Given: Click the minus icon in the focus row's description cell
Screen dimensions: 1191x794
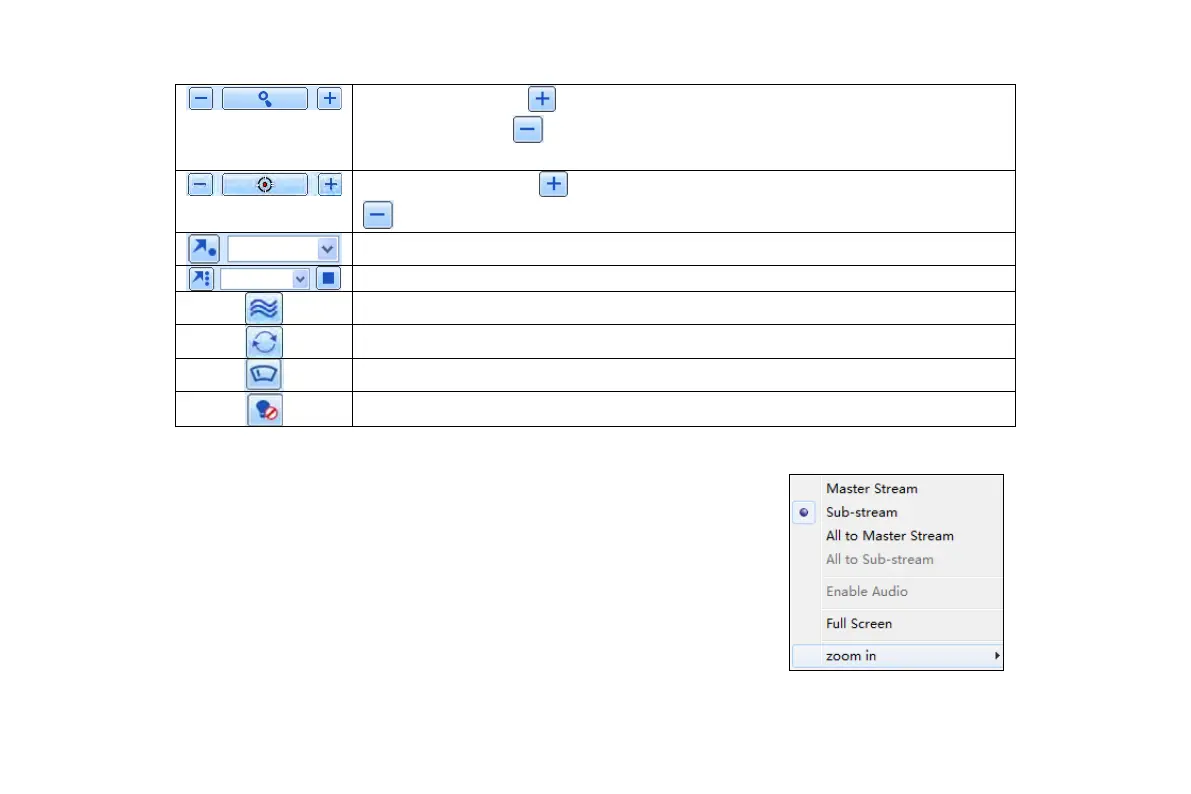Looking at the screenshot, I should point(378,215).
